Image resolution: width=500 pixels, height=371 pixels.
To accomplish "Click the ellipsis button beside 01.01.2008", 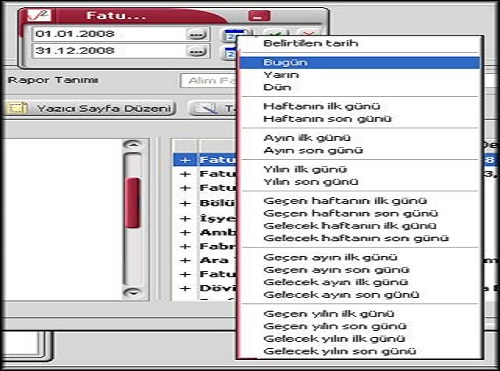I will pos(197,34).
